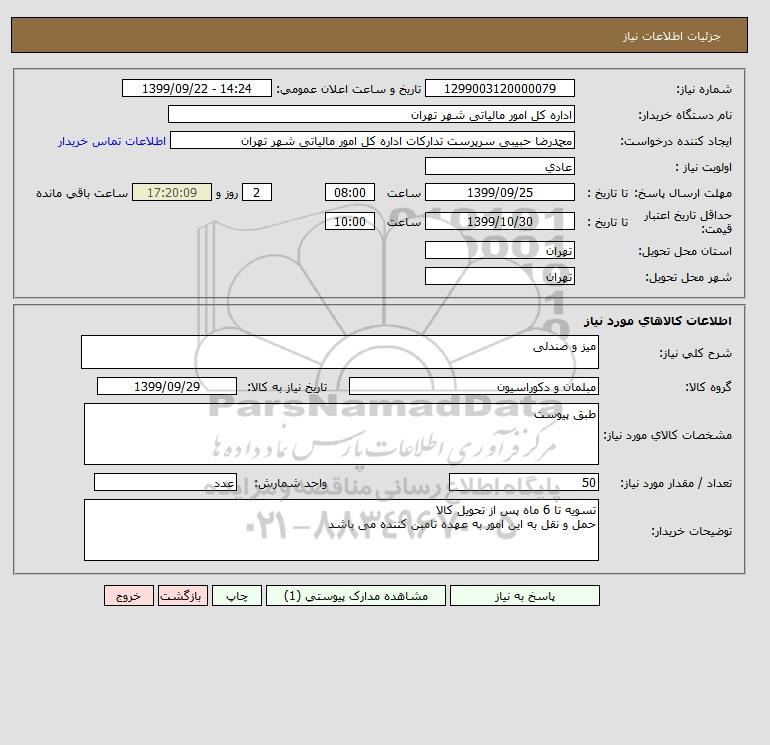Screen dimensions: 770x745
Task: Click goods group field مبلمان و دکوراسیون
Action: click(473, 386)
